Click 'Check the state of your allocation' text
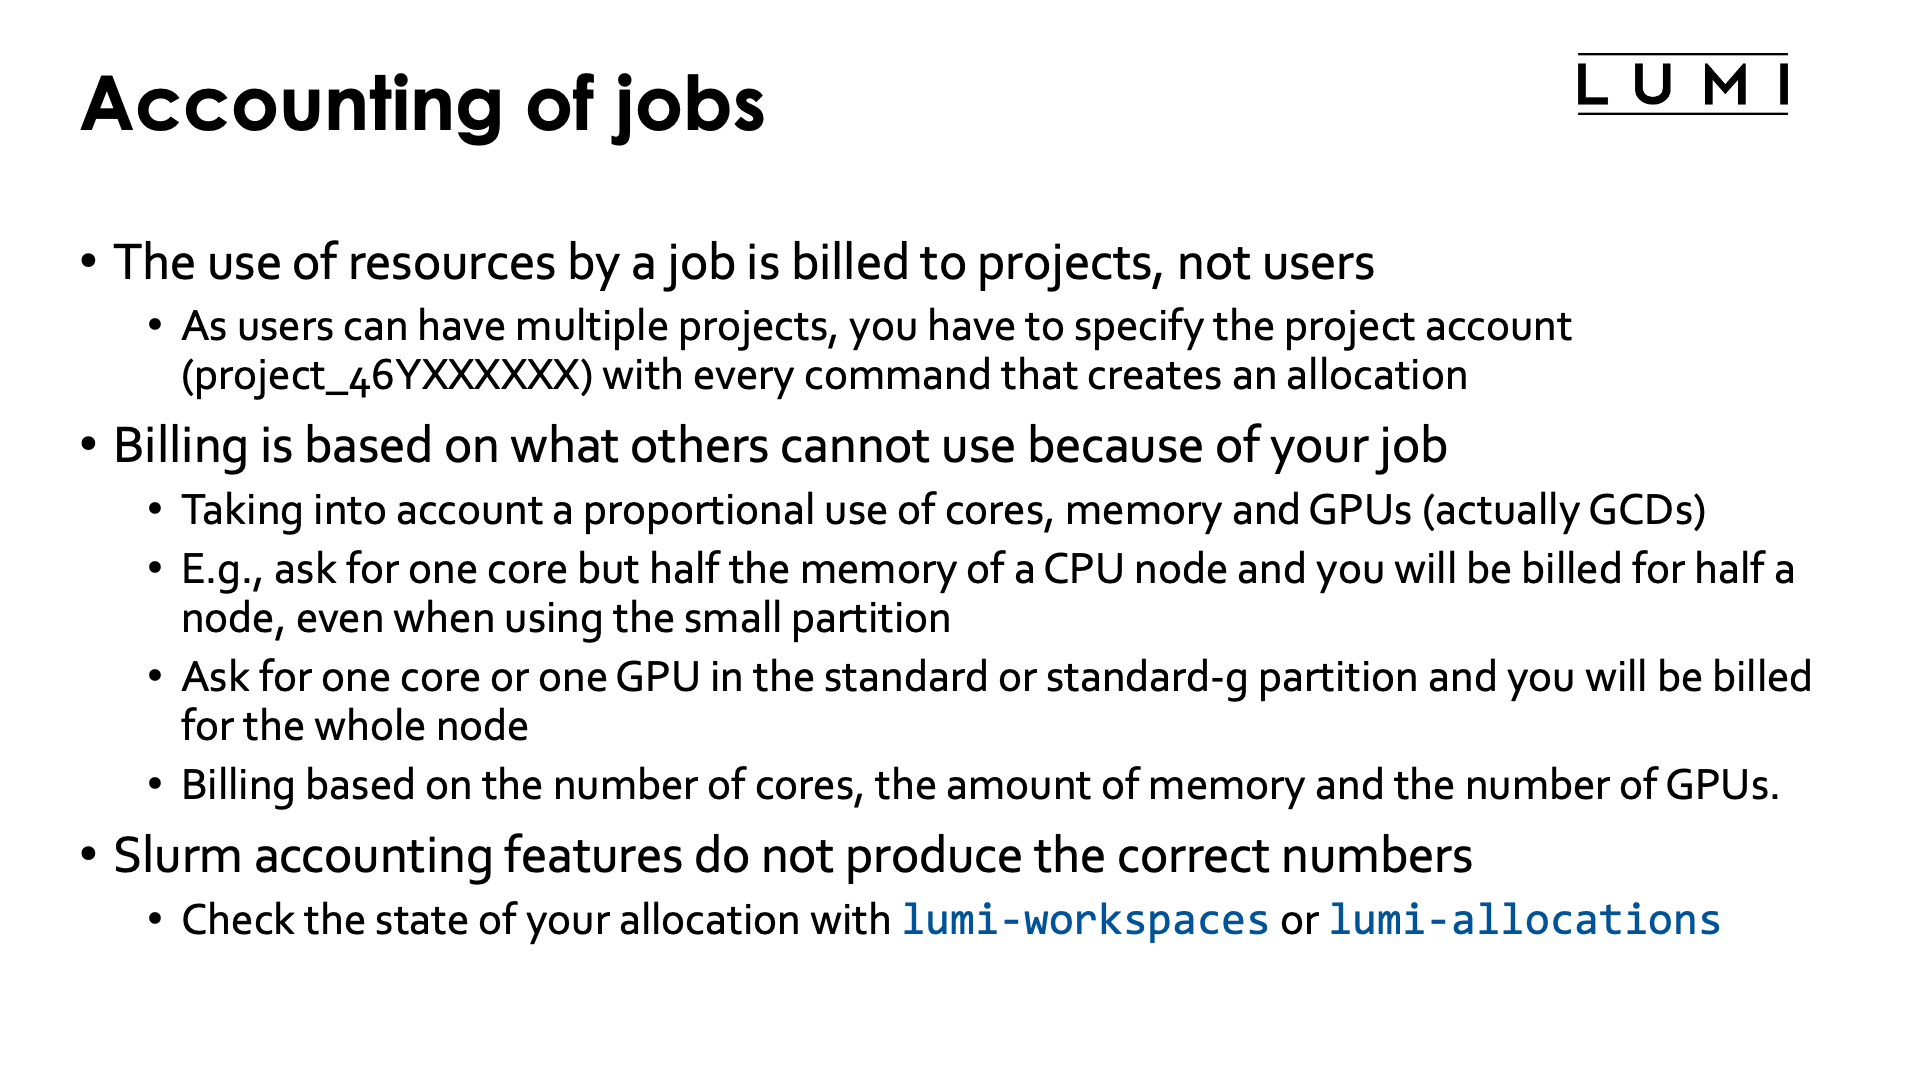This screenshot has width=1920, height=1080. 536,920
